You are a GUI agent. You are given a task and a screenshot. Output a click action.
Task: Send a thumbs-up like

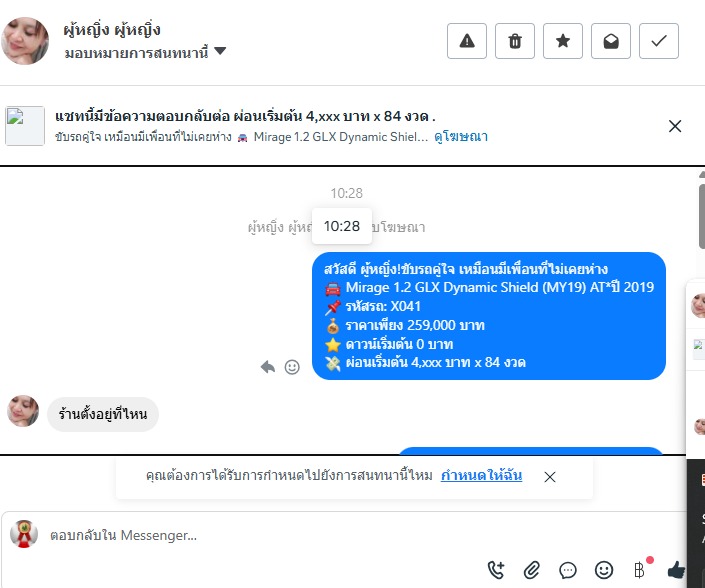pyautogui.click(x=676, y=570)
